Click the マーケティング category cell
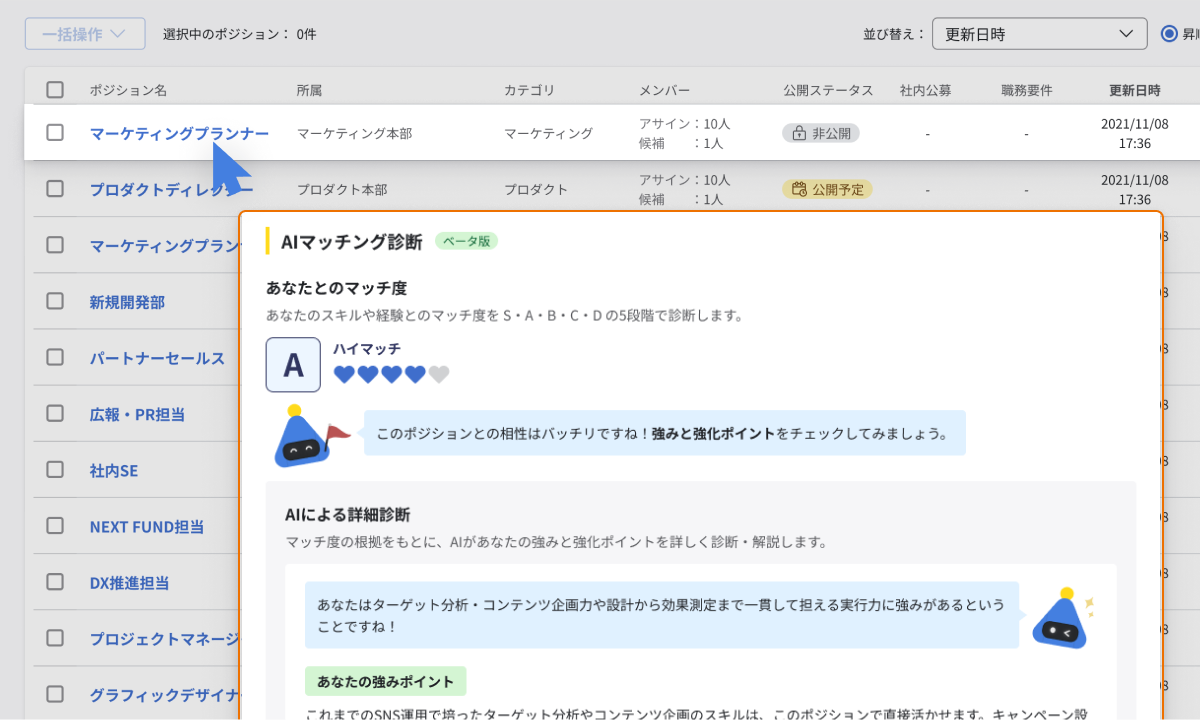Screen dimensions: 1200x720 [548, 133]
